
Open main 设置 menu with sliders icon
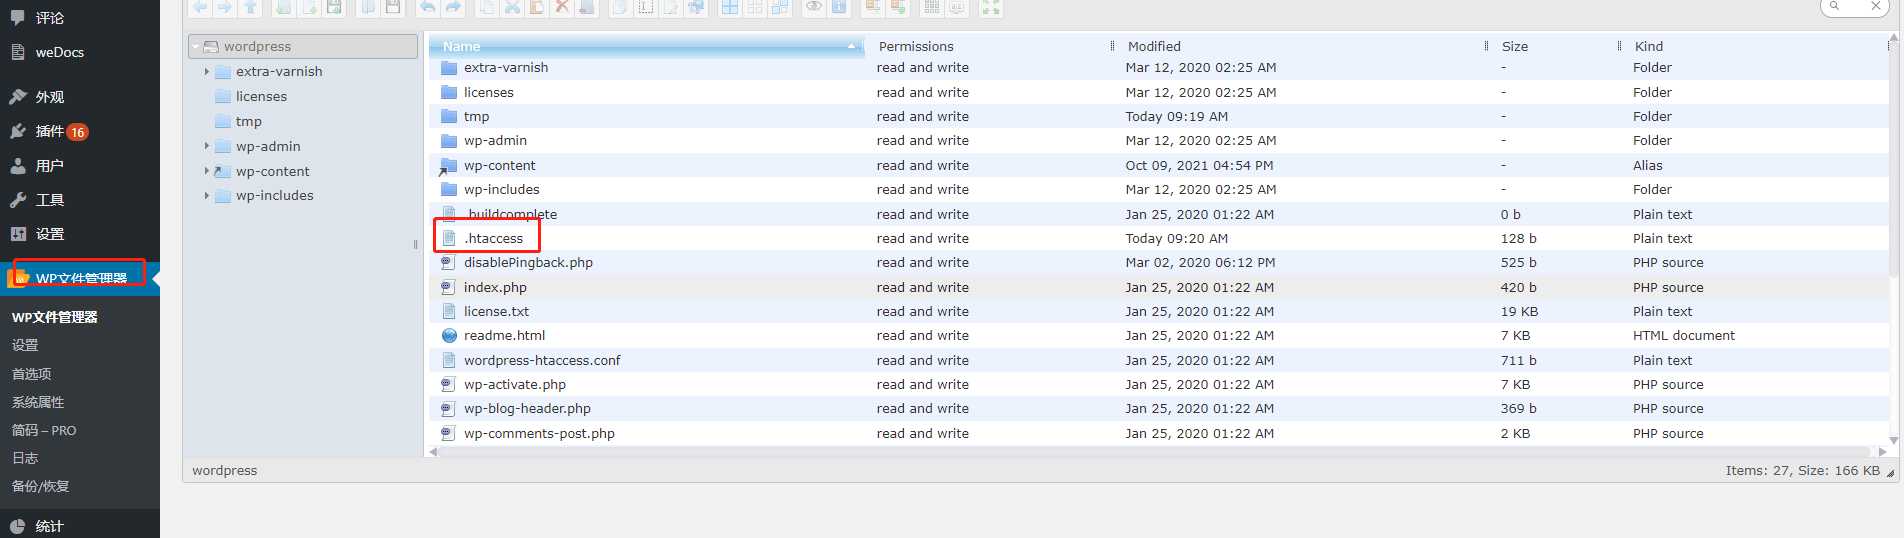49,234
